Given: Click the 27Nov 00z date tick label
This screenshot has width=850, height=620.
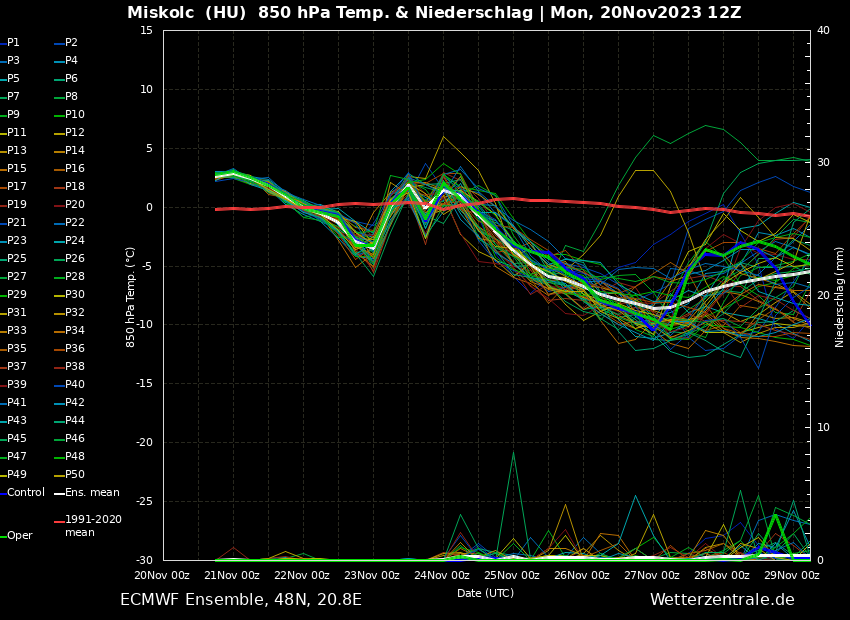Looking at the screenshot, I should click(x=652, y=575).
